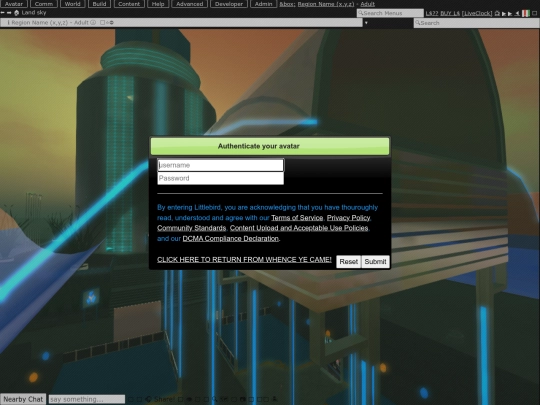The image size is (540, 405).
Task: Open the location bar history dropdown arrow
Action: tap(366, 23)
